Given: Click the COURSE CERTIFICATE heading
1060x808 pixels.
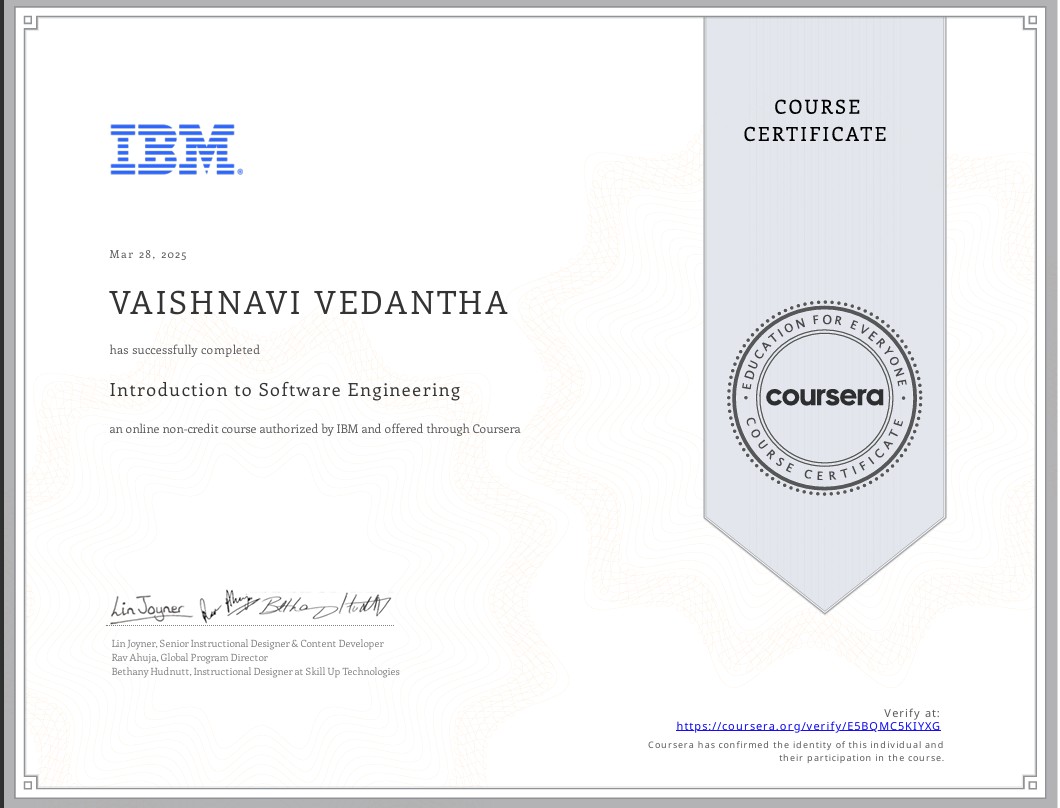Looking at the screenshot, I should 815,121.
